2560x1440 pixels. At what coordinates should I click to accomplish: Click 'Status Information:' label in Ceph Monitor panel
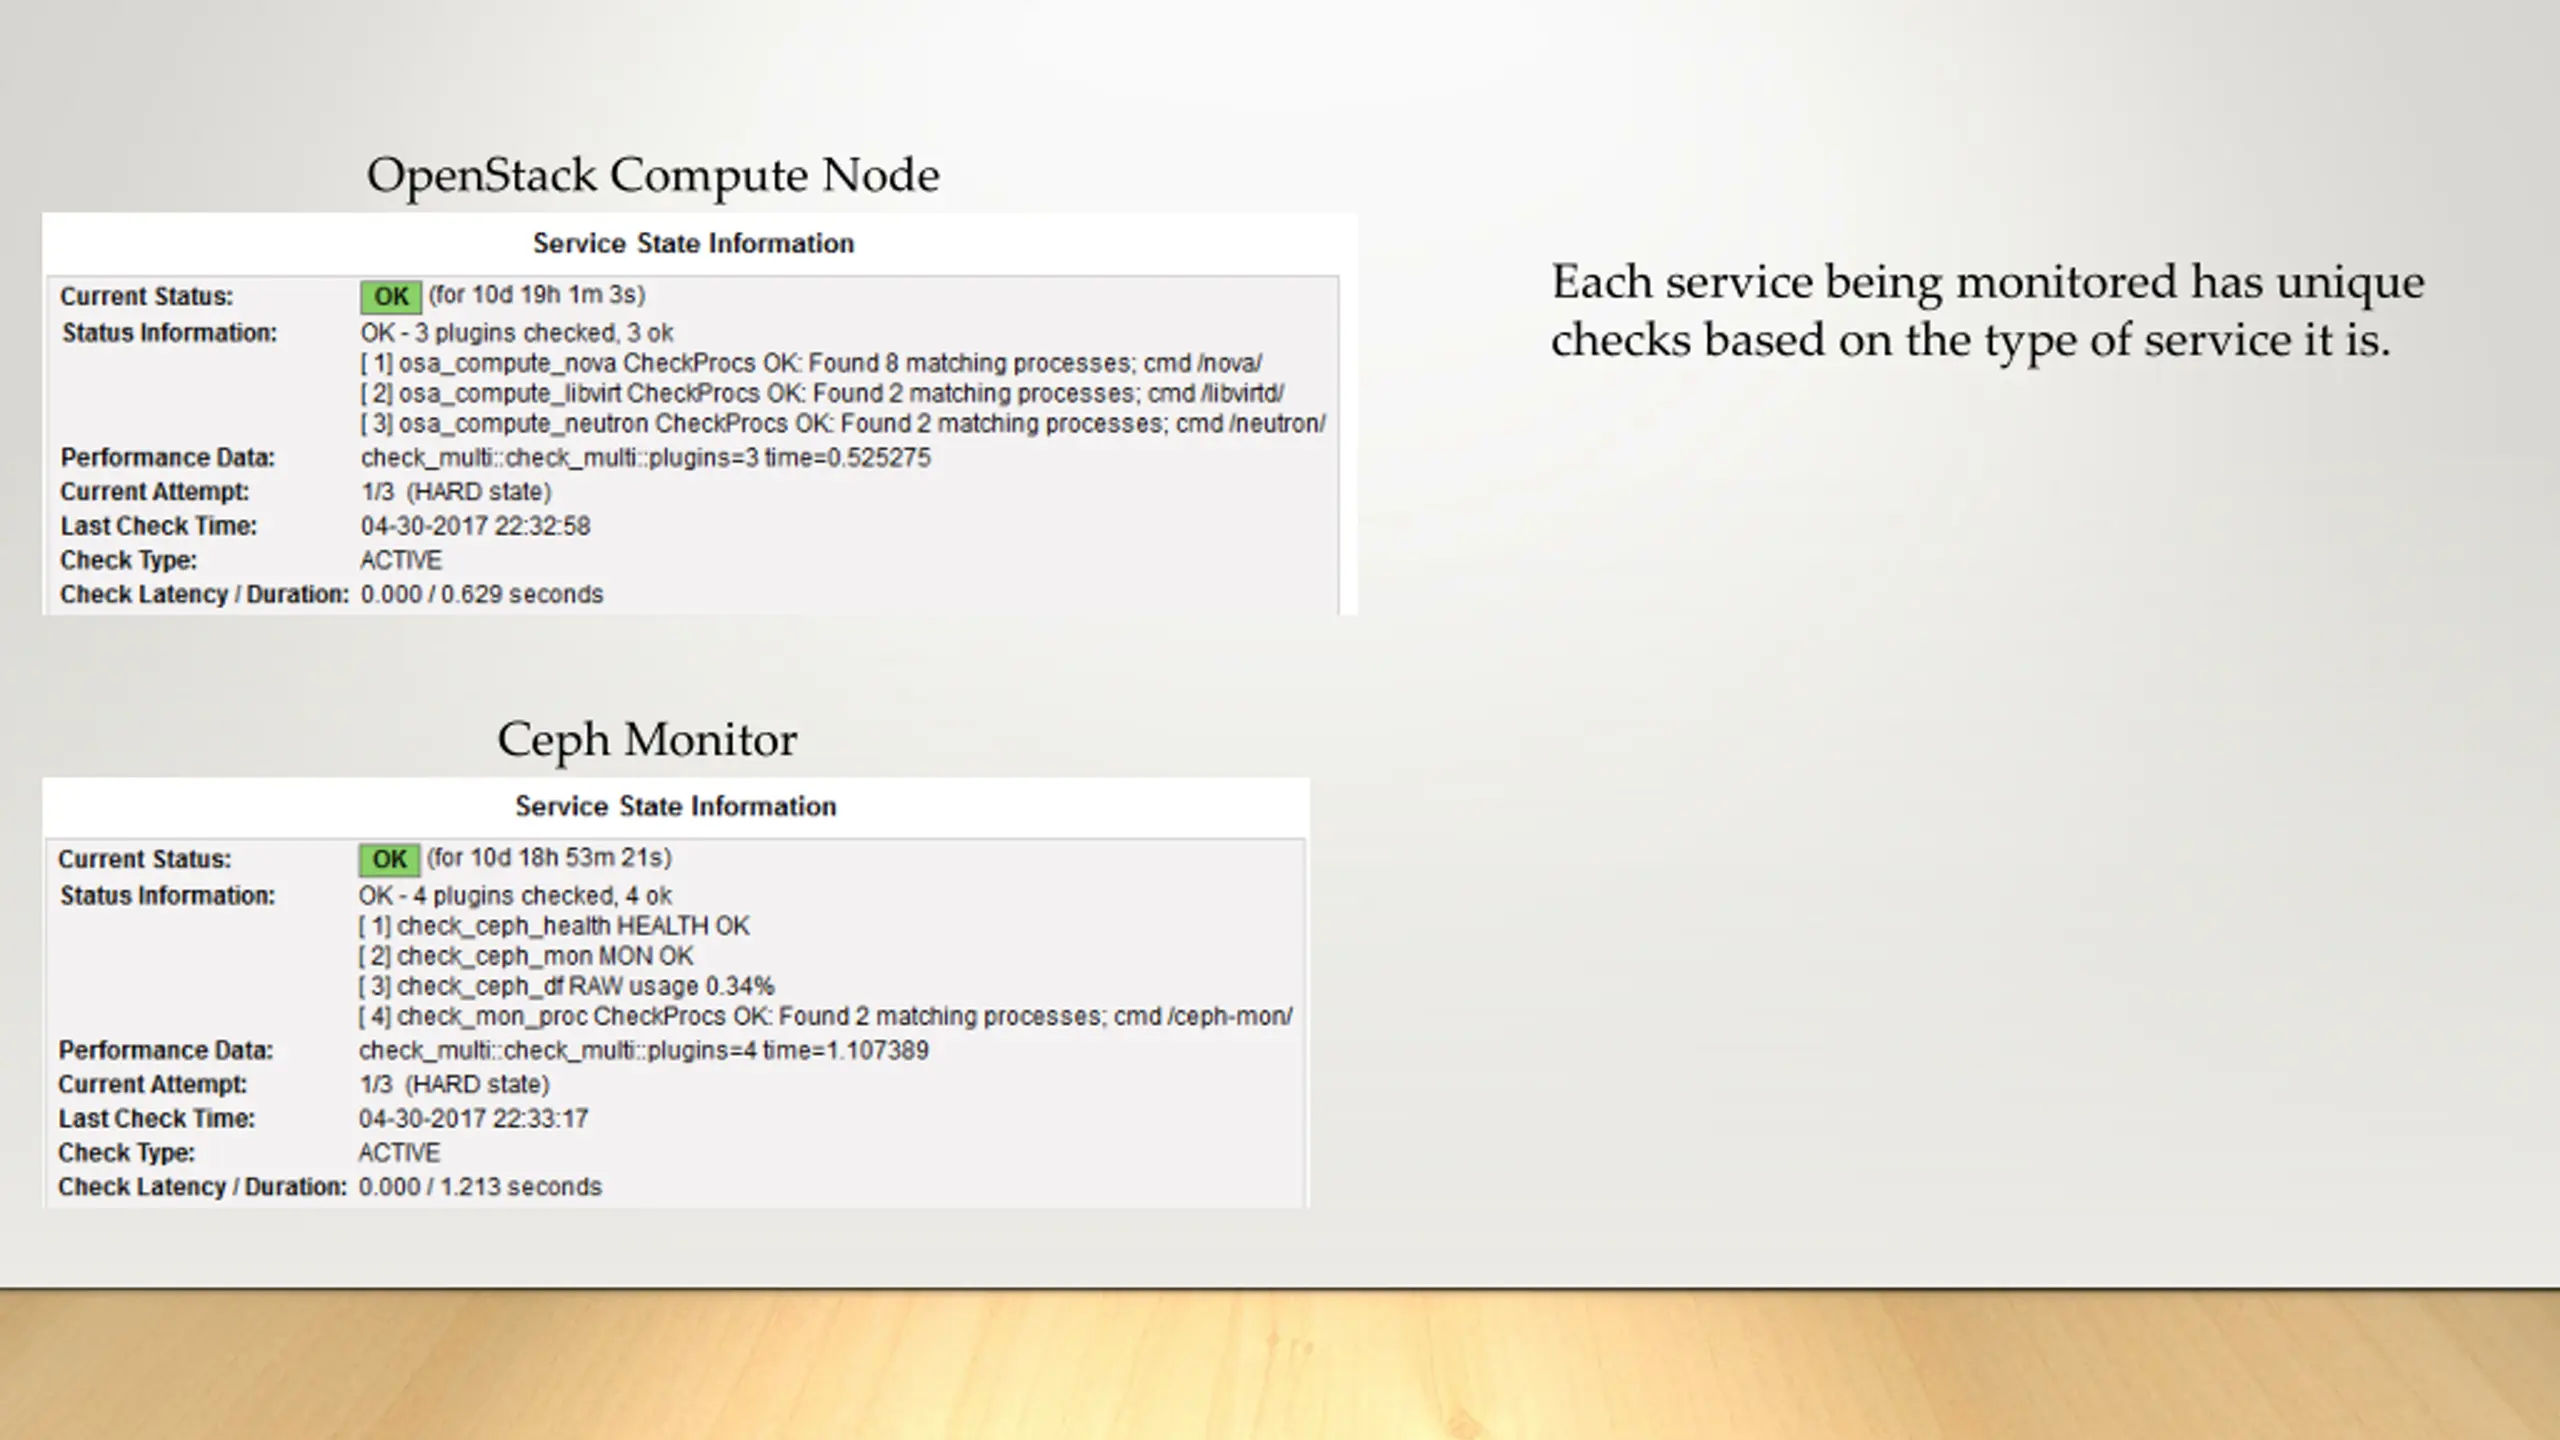167,896
